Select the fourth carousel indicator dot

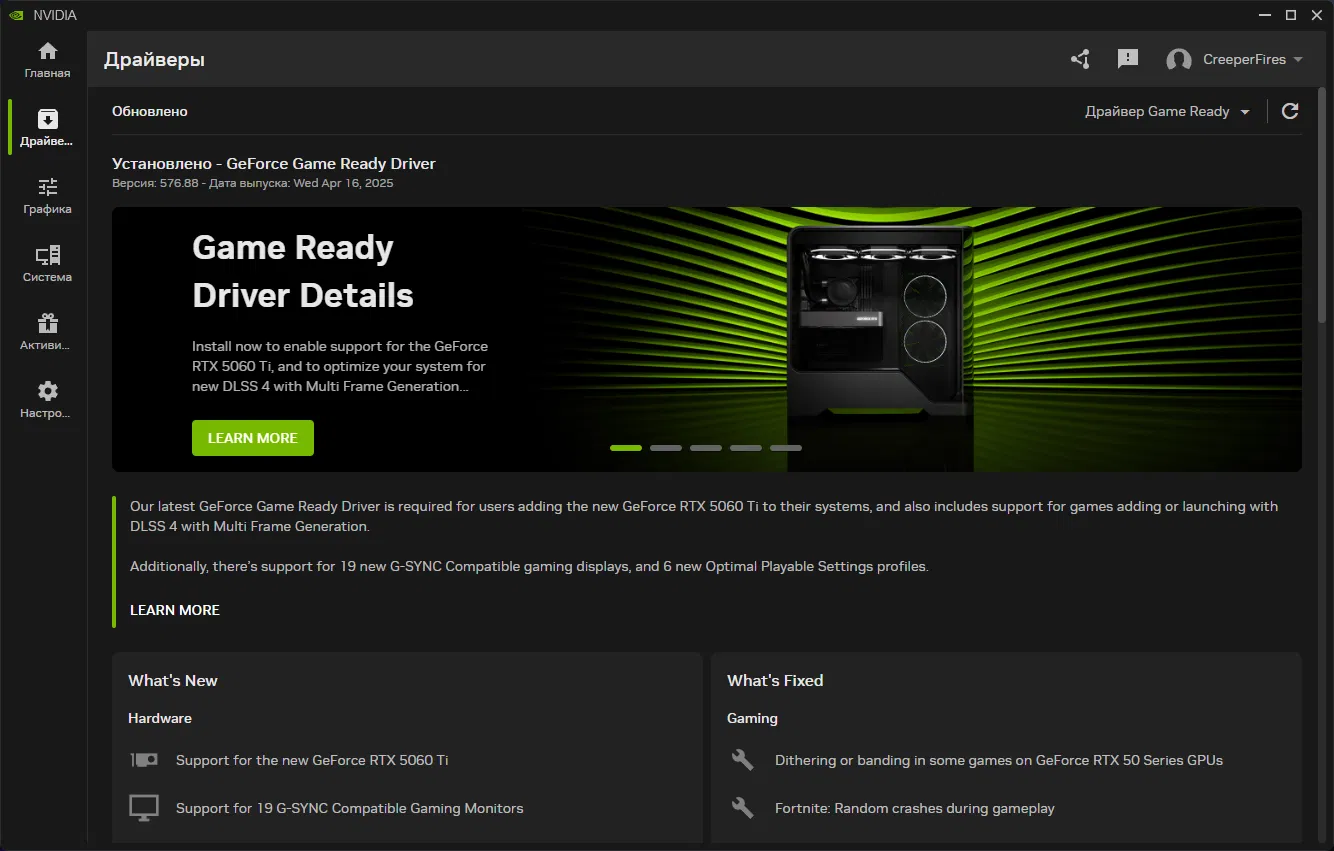point(746,447)
